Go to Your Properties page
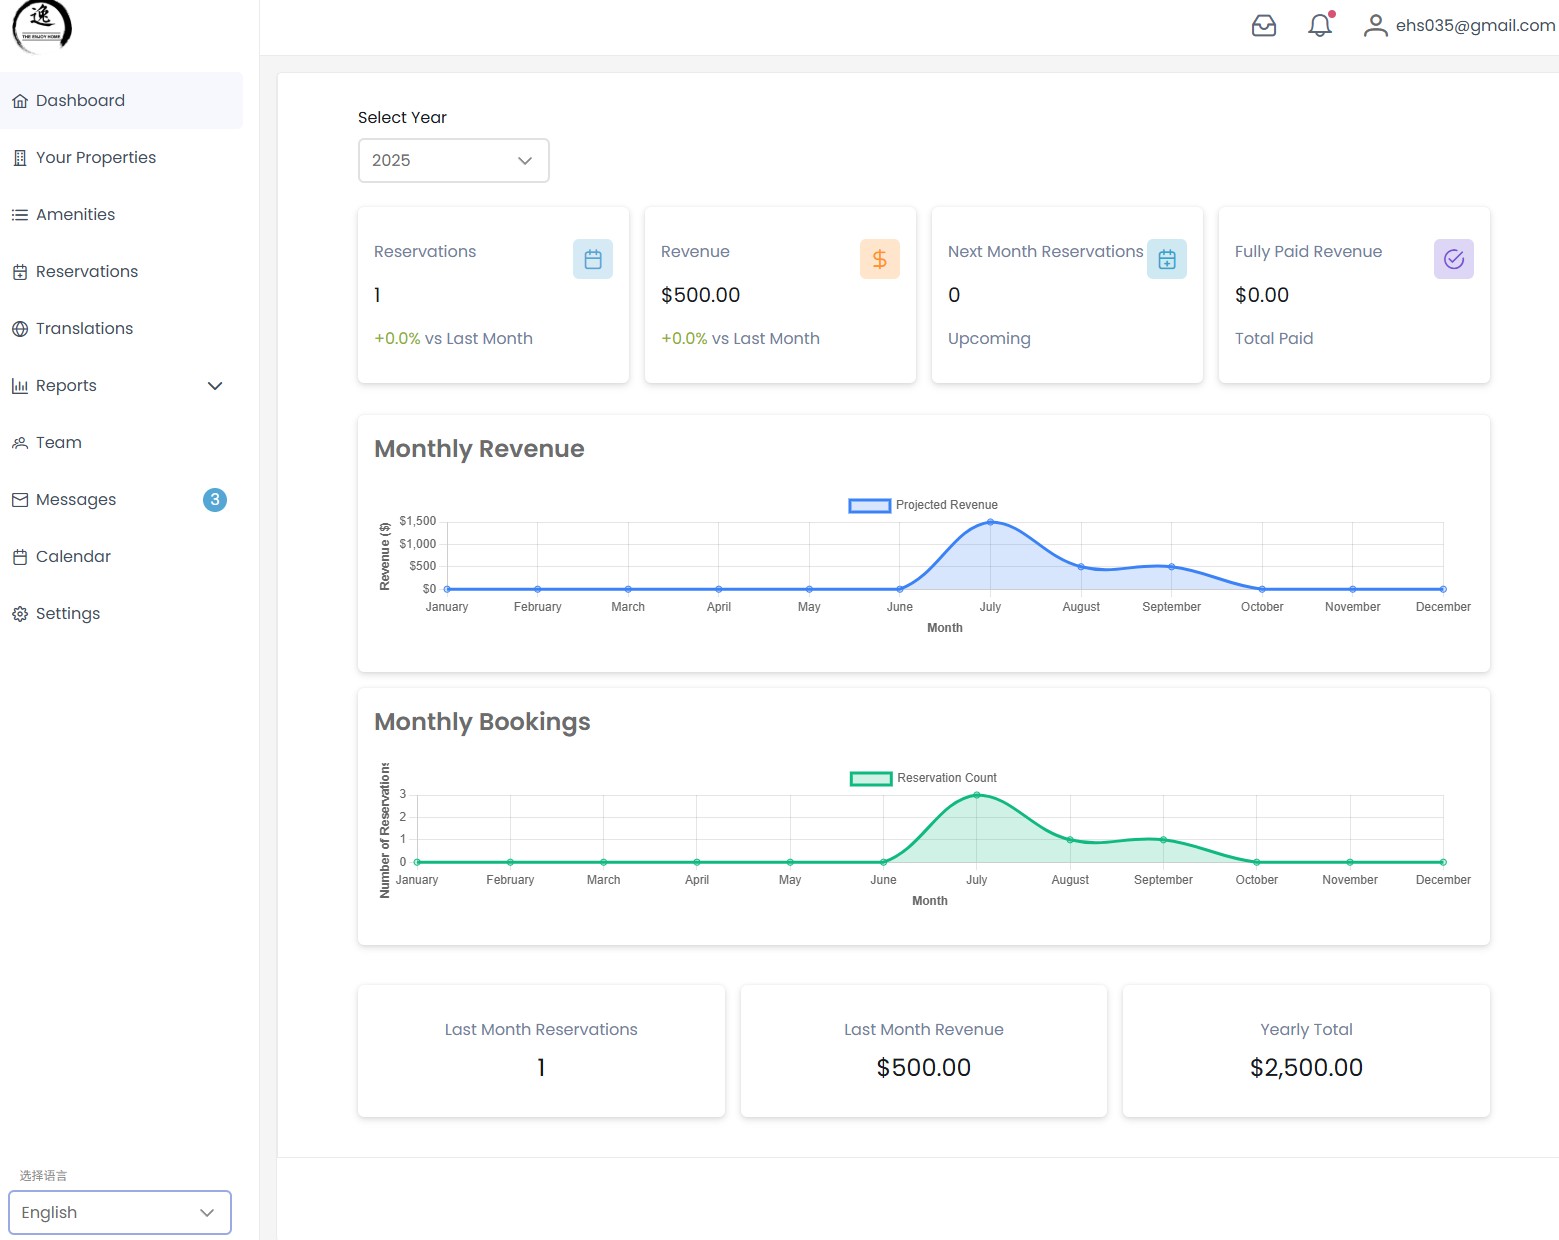This screenshot has height=1240, width=1559. tap(96, 158)
